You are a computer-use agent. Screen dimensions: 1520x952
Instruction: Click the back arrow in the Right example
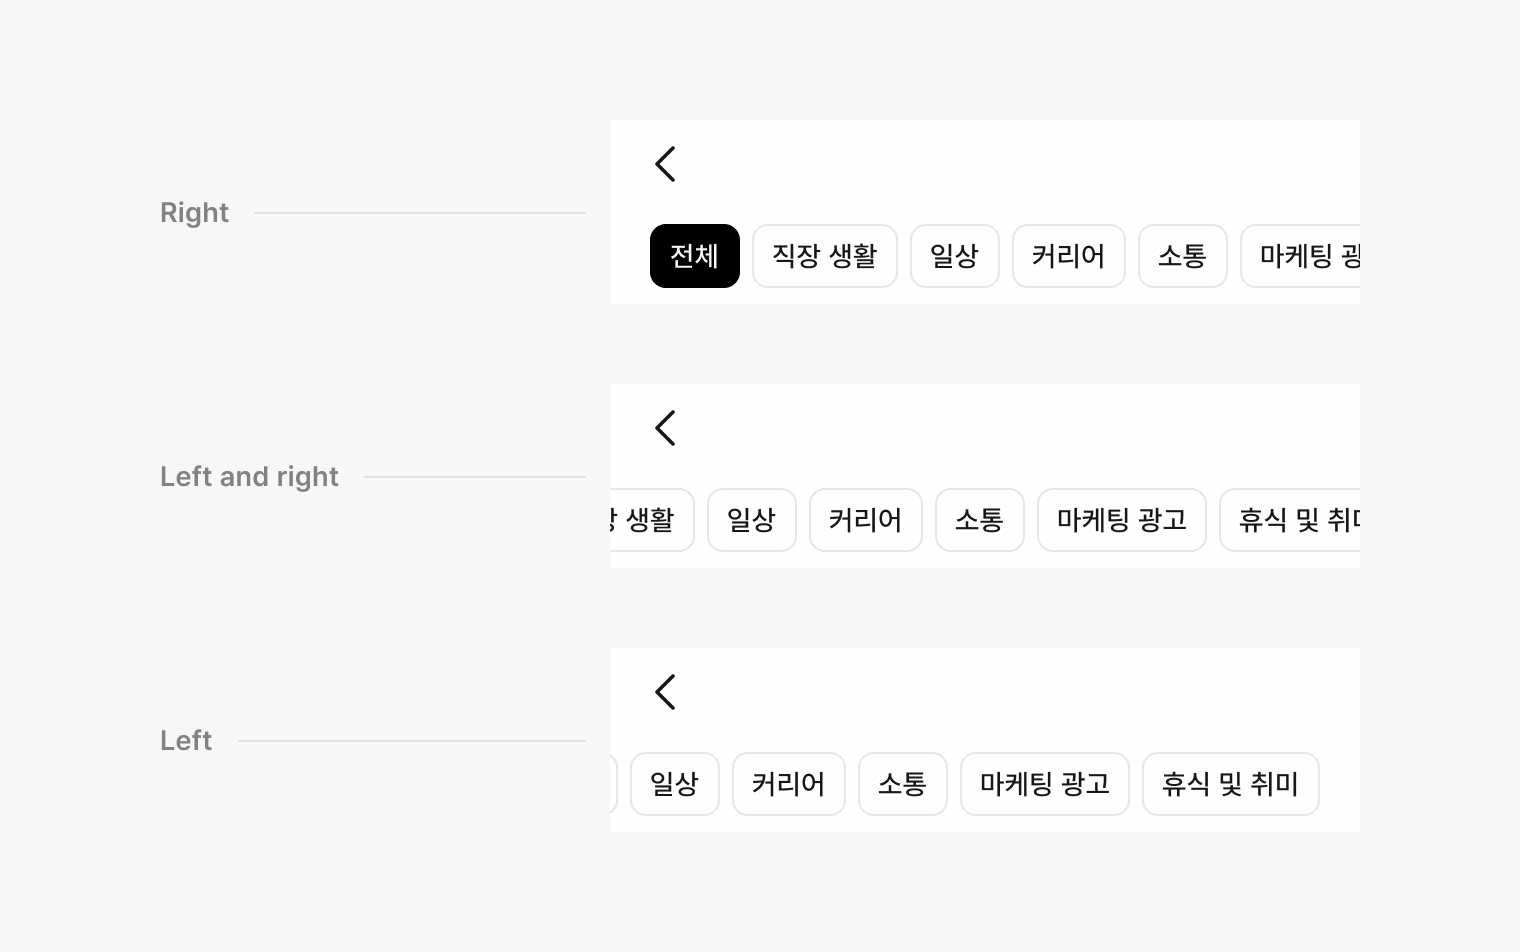tap(665, 164)
